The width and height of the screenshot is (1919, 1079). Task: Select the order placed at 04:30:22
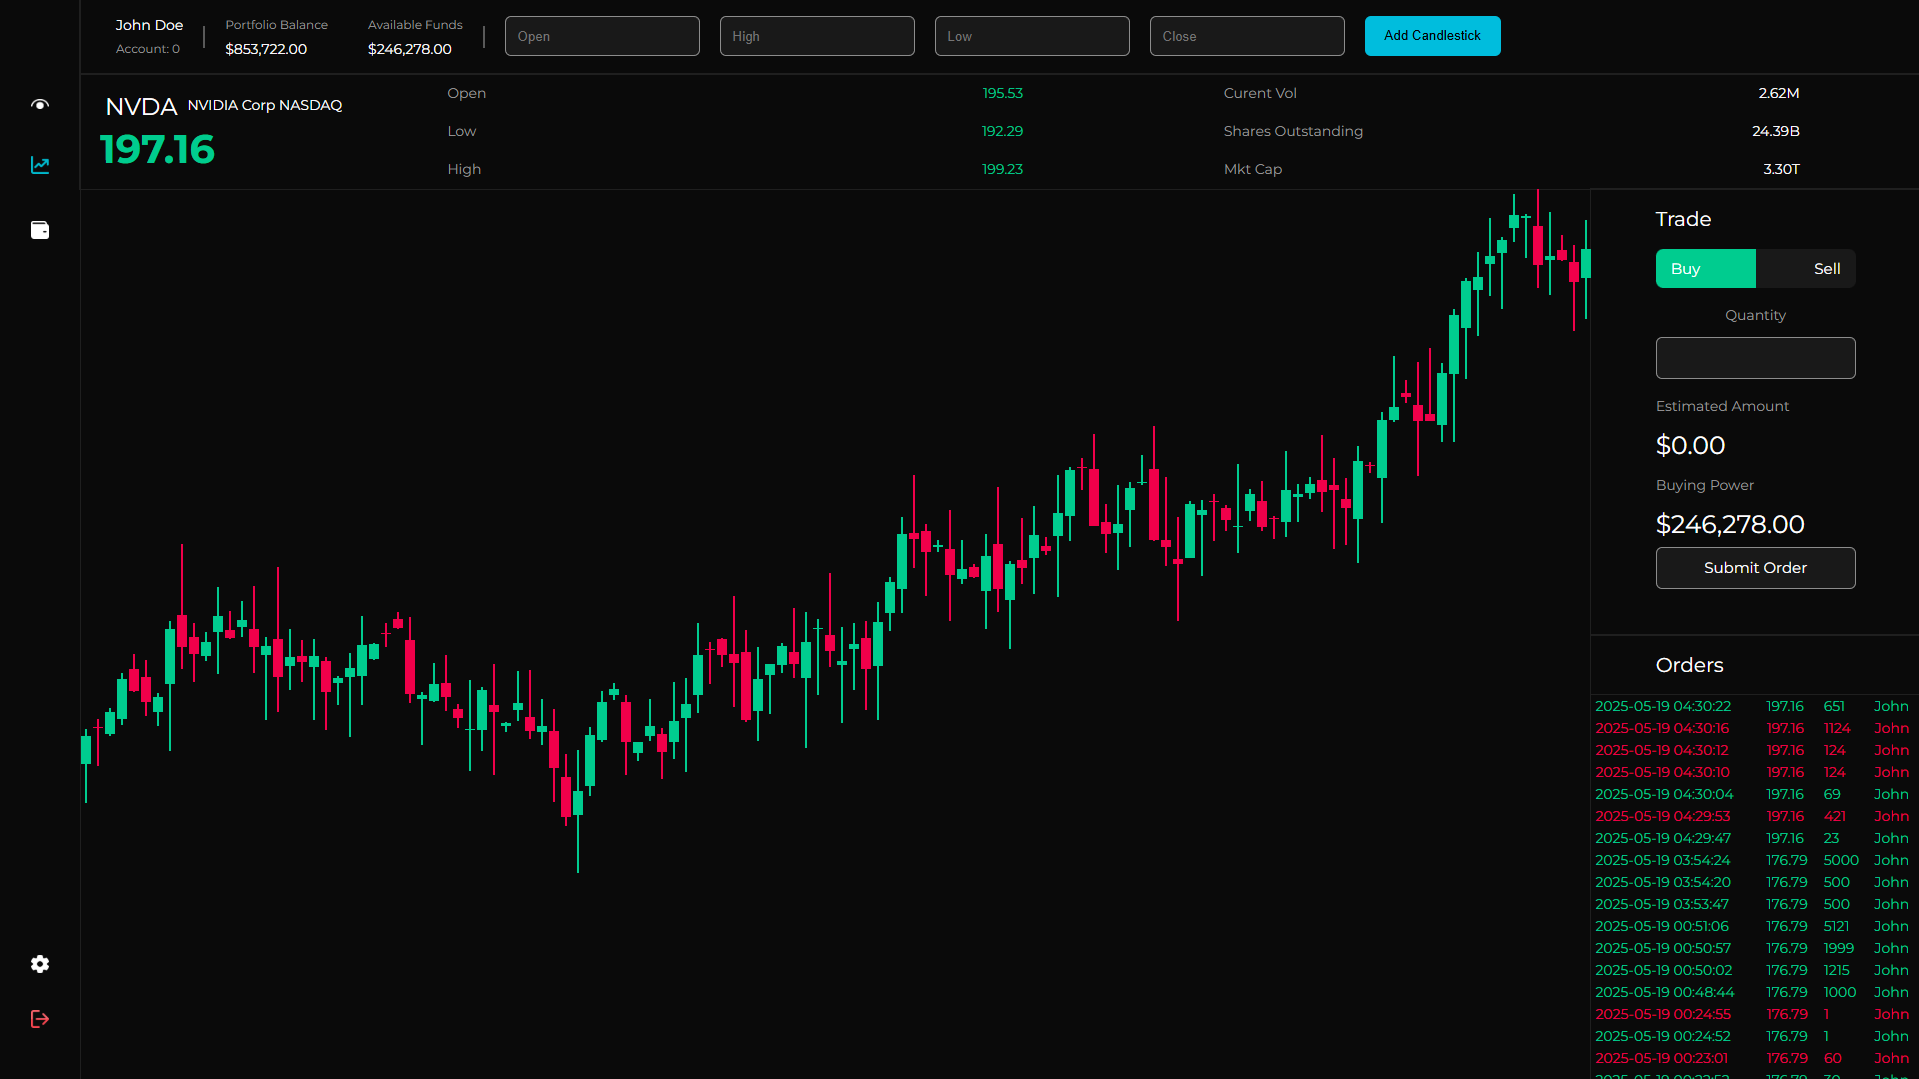[1663, 705]
